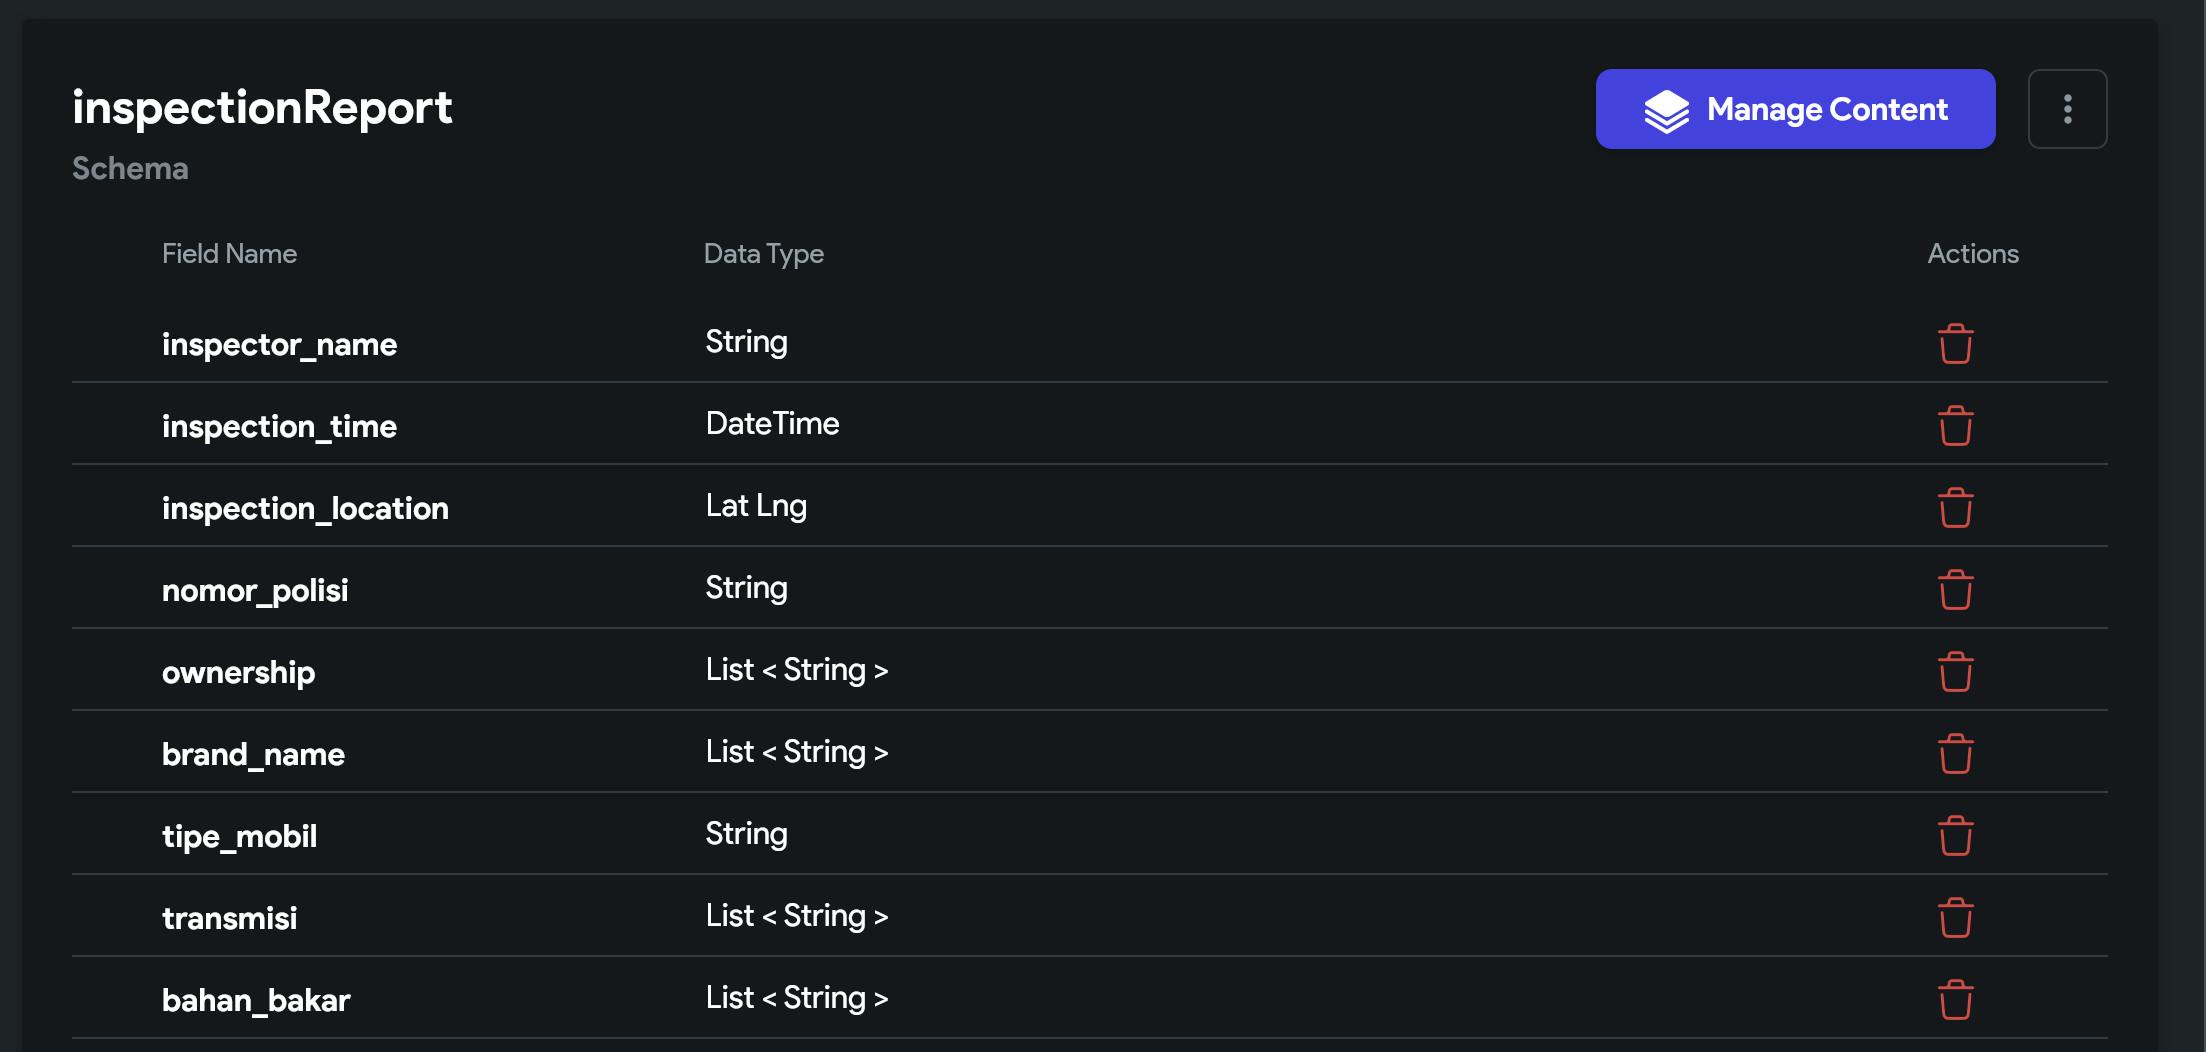Image resolution: width=2206 pixels, height=1052 pixels.
Task: Select the bahan_bakar field name
Action: tap(256, 1000)
